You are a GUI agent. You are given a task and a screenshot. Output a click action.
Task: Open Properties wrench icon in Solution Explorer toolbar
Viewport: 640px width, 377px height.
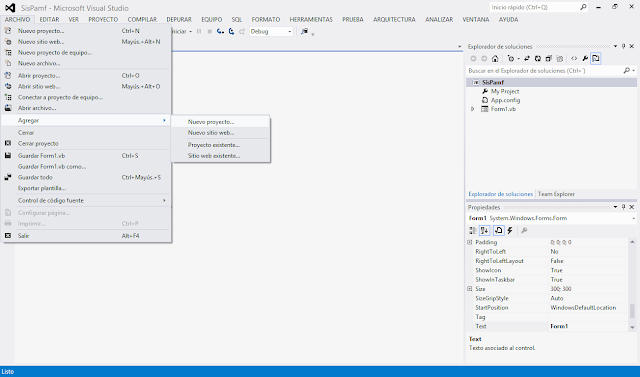[585, 59]
